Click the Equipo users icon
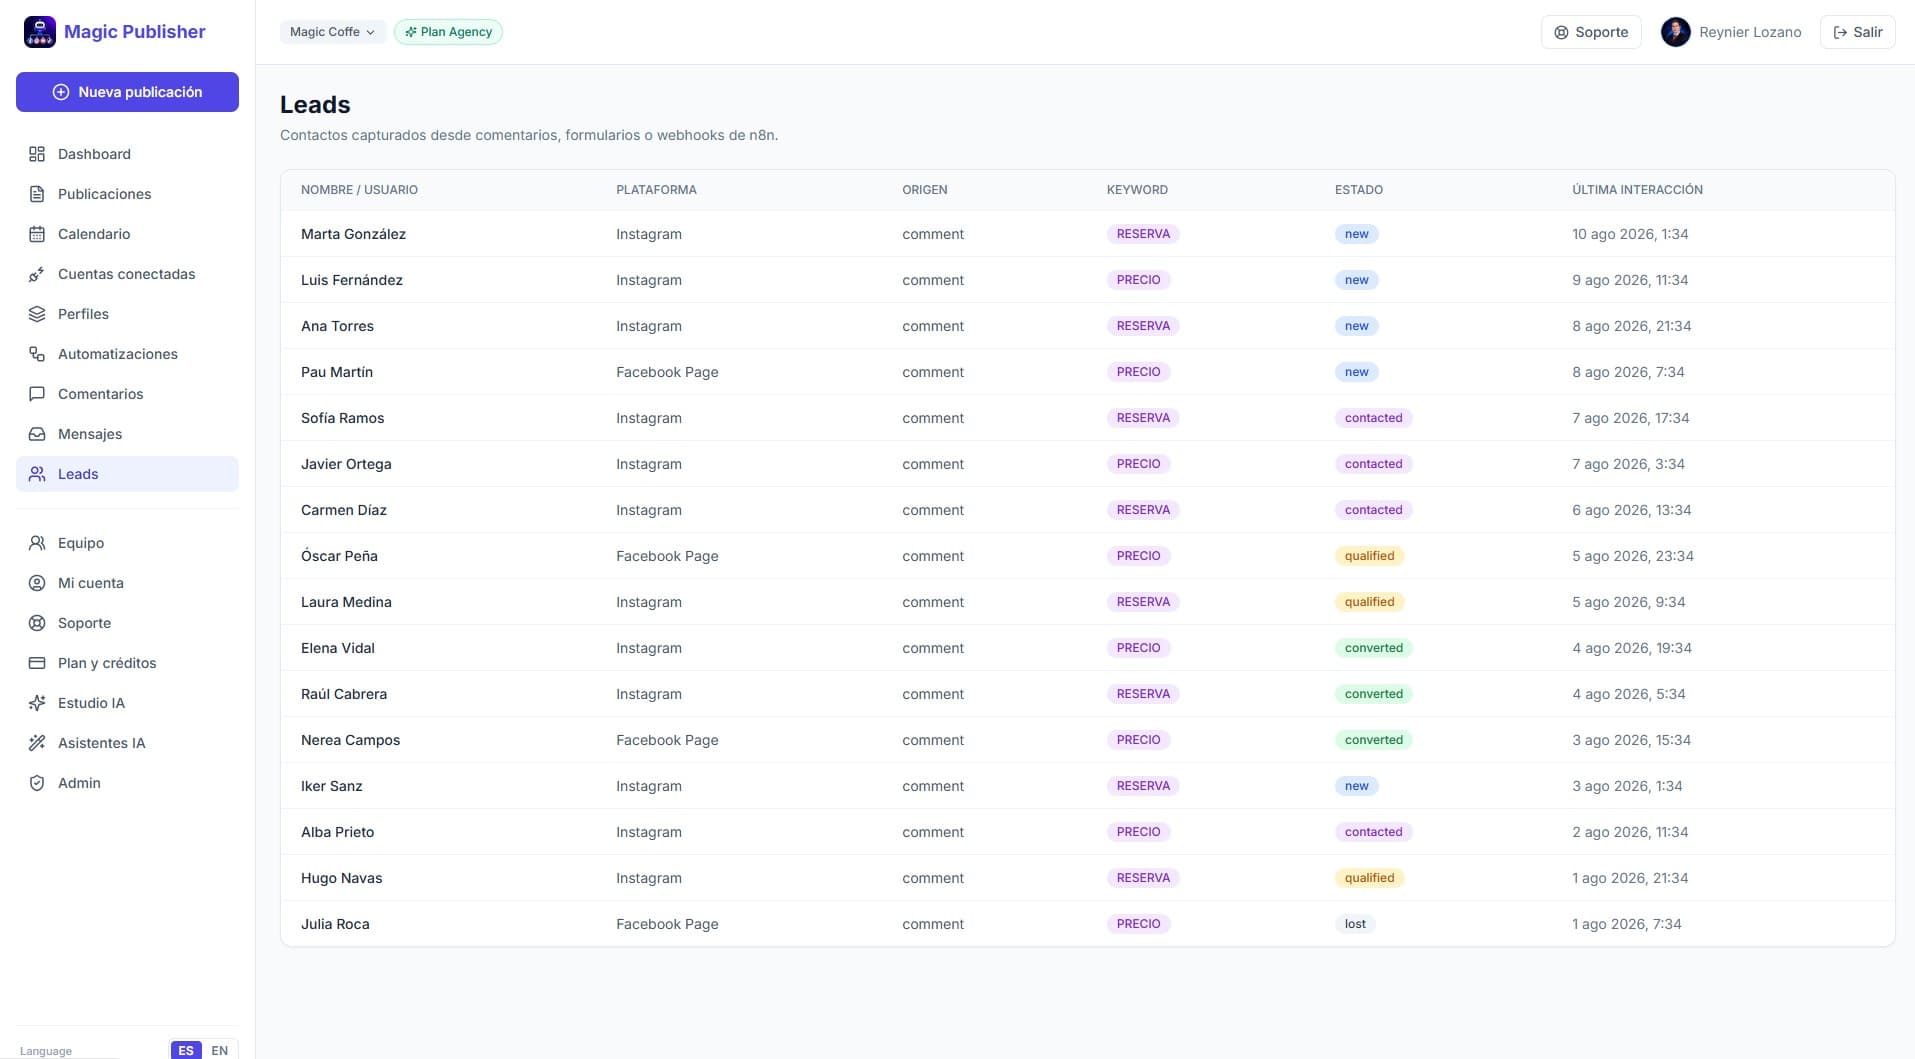1915x1059 pixels. pyautogui.click(x=37, y=543)
